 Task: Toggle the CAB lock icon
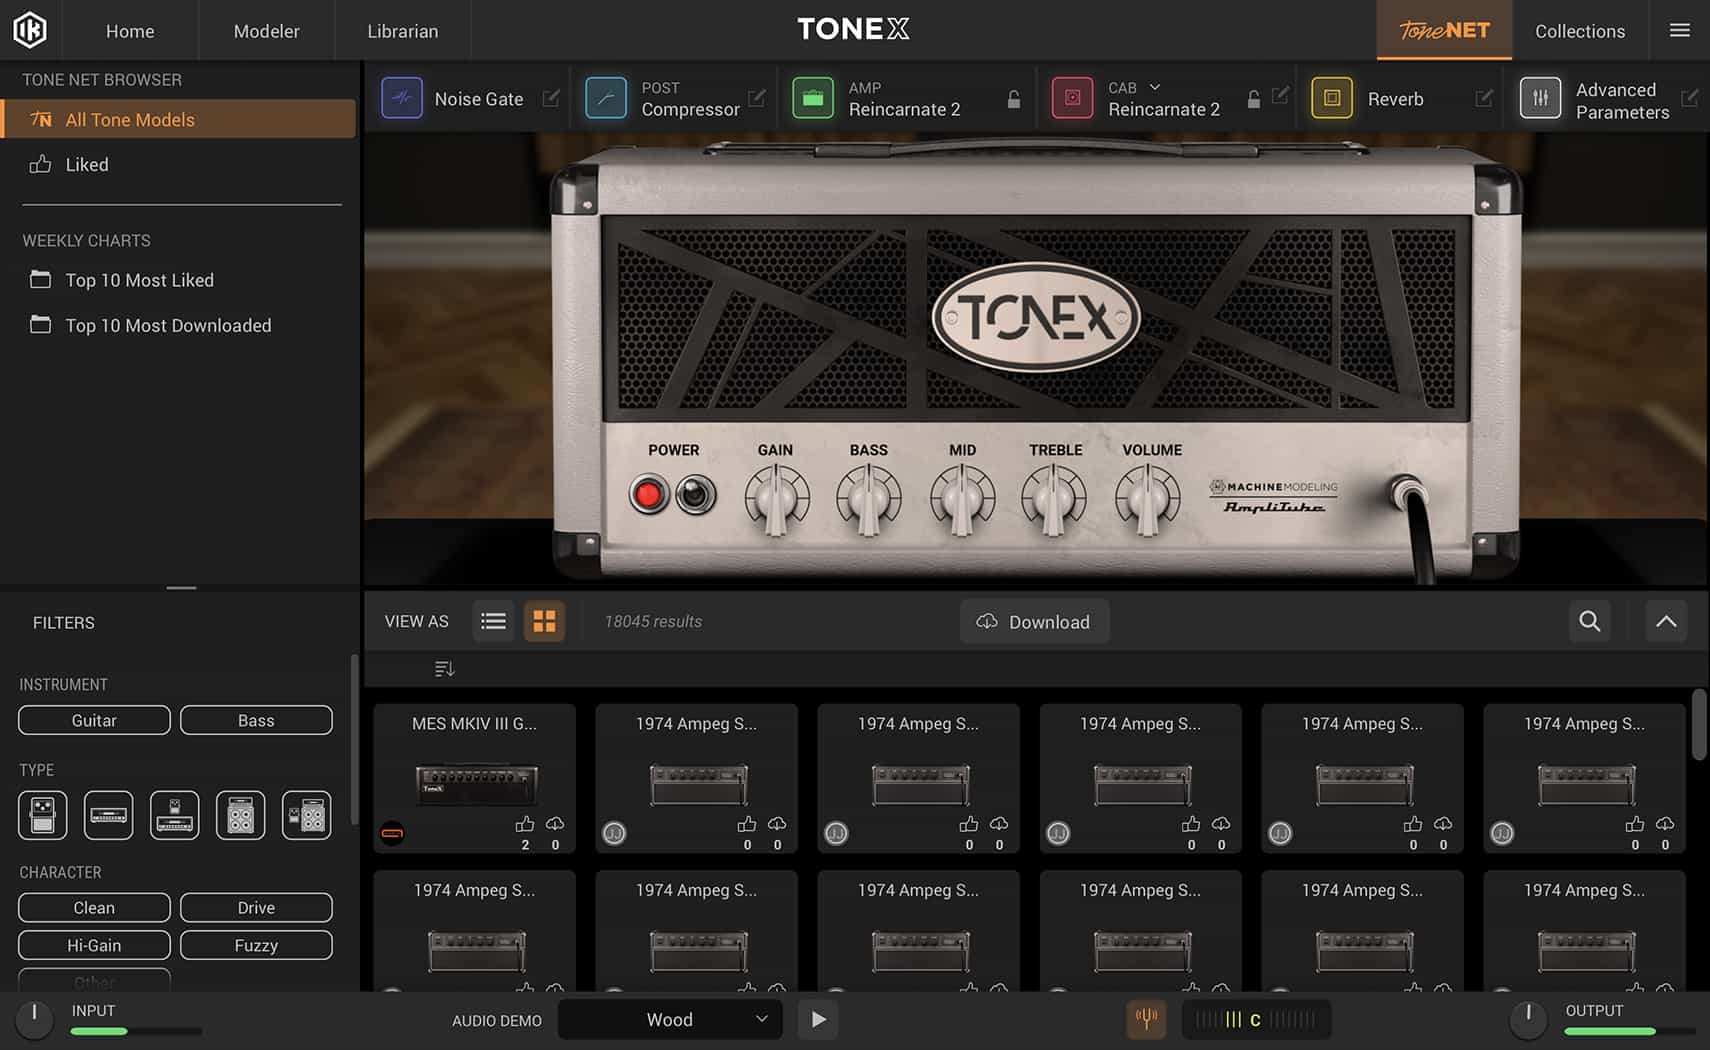(x=1253, y=99)
